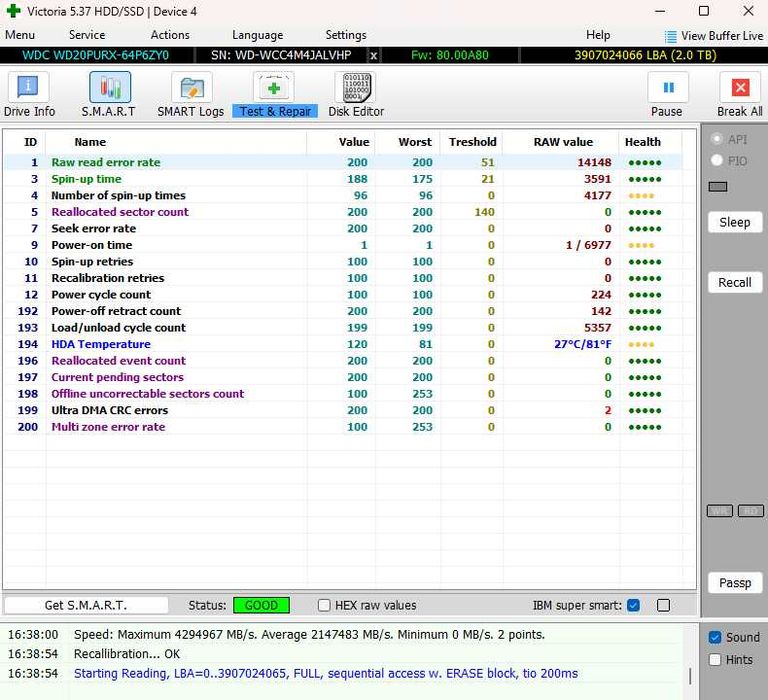Select the Seek error rate row
Viewport: 768px width, 700px height.
tap(343, 229)
